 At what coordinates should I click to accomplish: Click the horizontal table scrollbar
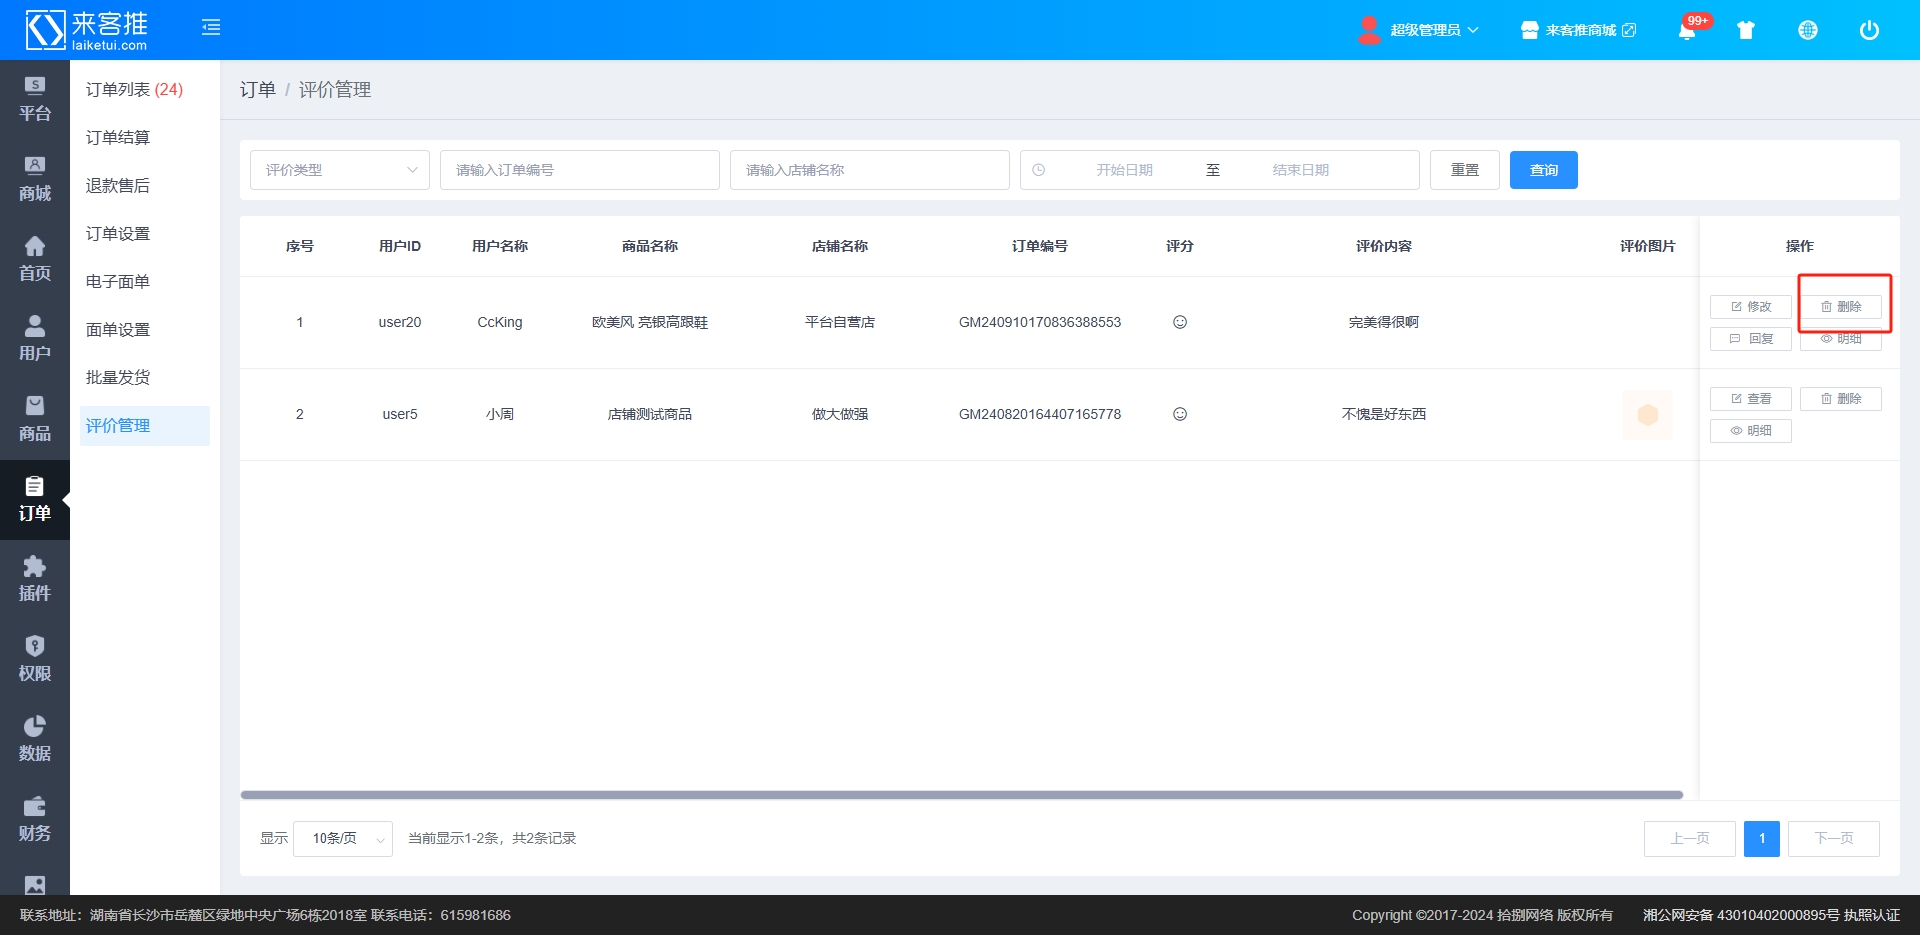[960, 795]
